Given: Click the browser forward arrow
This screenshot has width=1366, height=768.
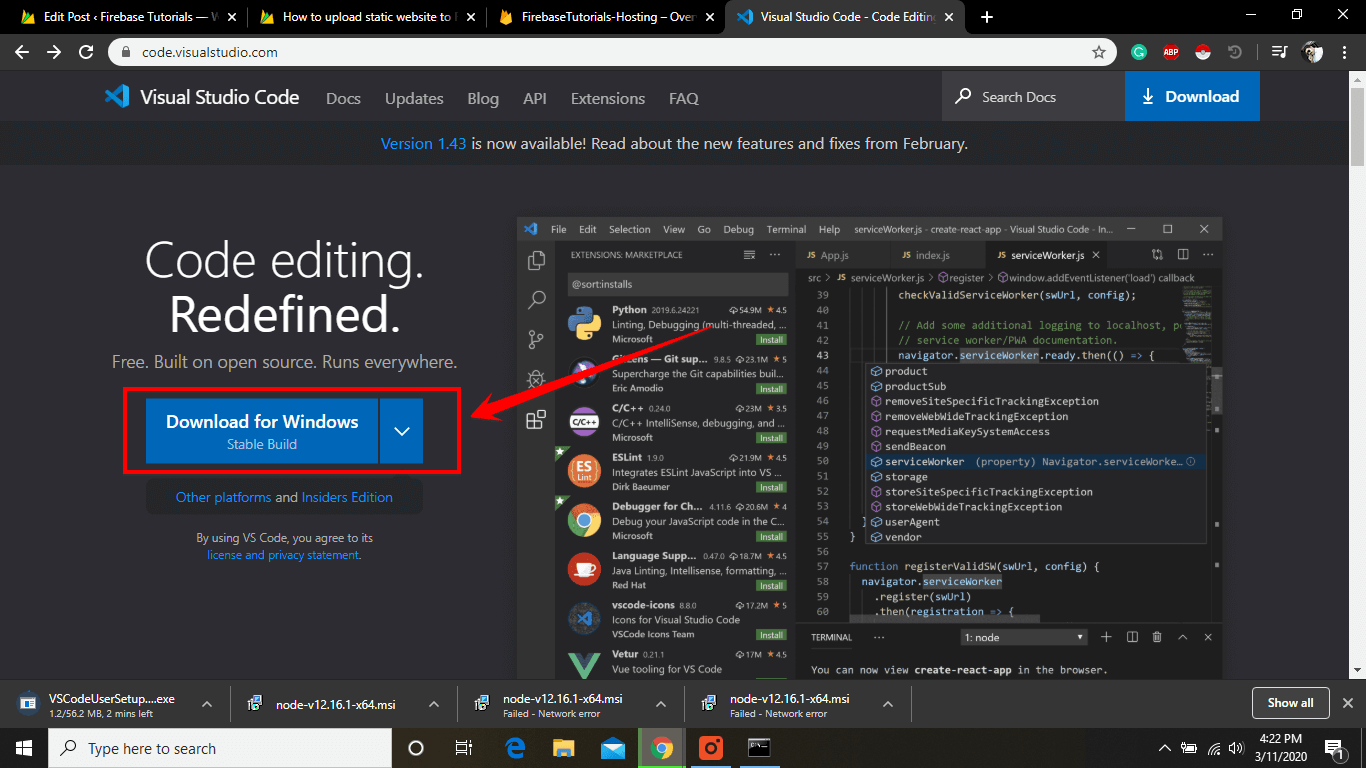Looking at the screenshot, I should (x=54, y=52).
